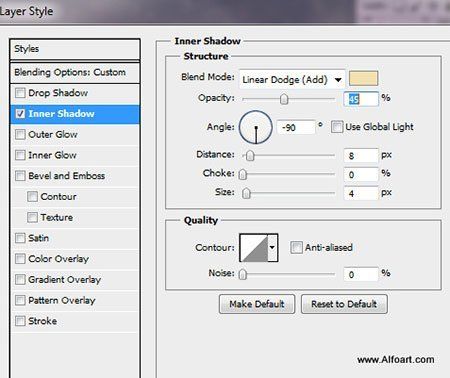450x378 pixels.
Task: Uncheck the Inner Shadow checkbox
Action: [20, 114]
